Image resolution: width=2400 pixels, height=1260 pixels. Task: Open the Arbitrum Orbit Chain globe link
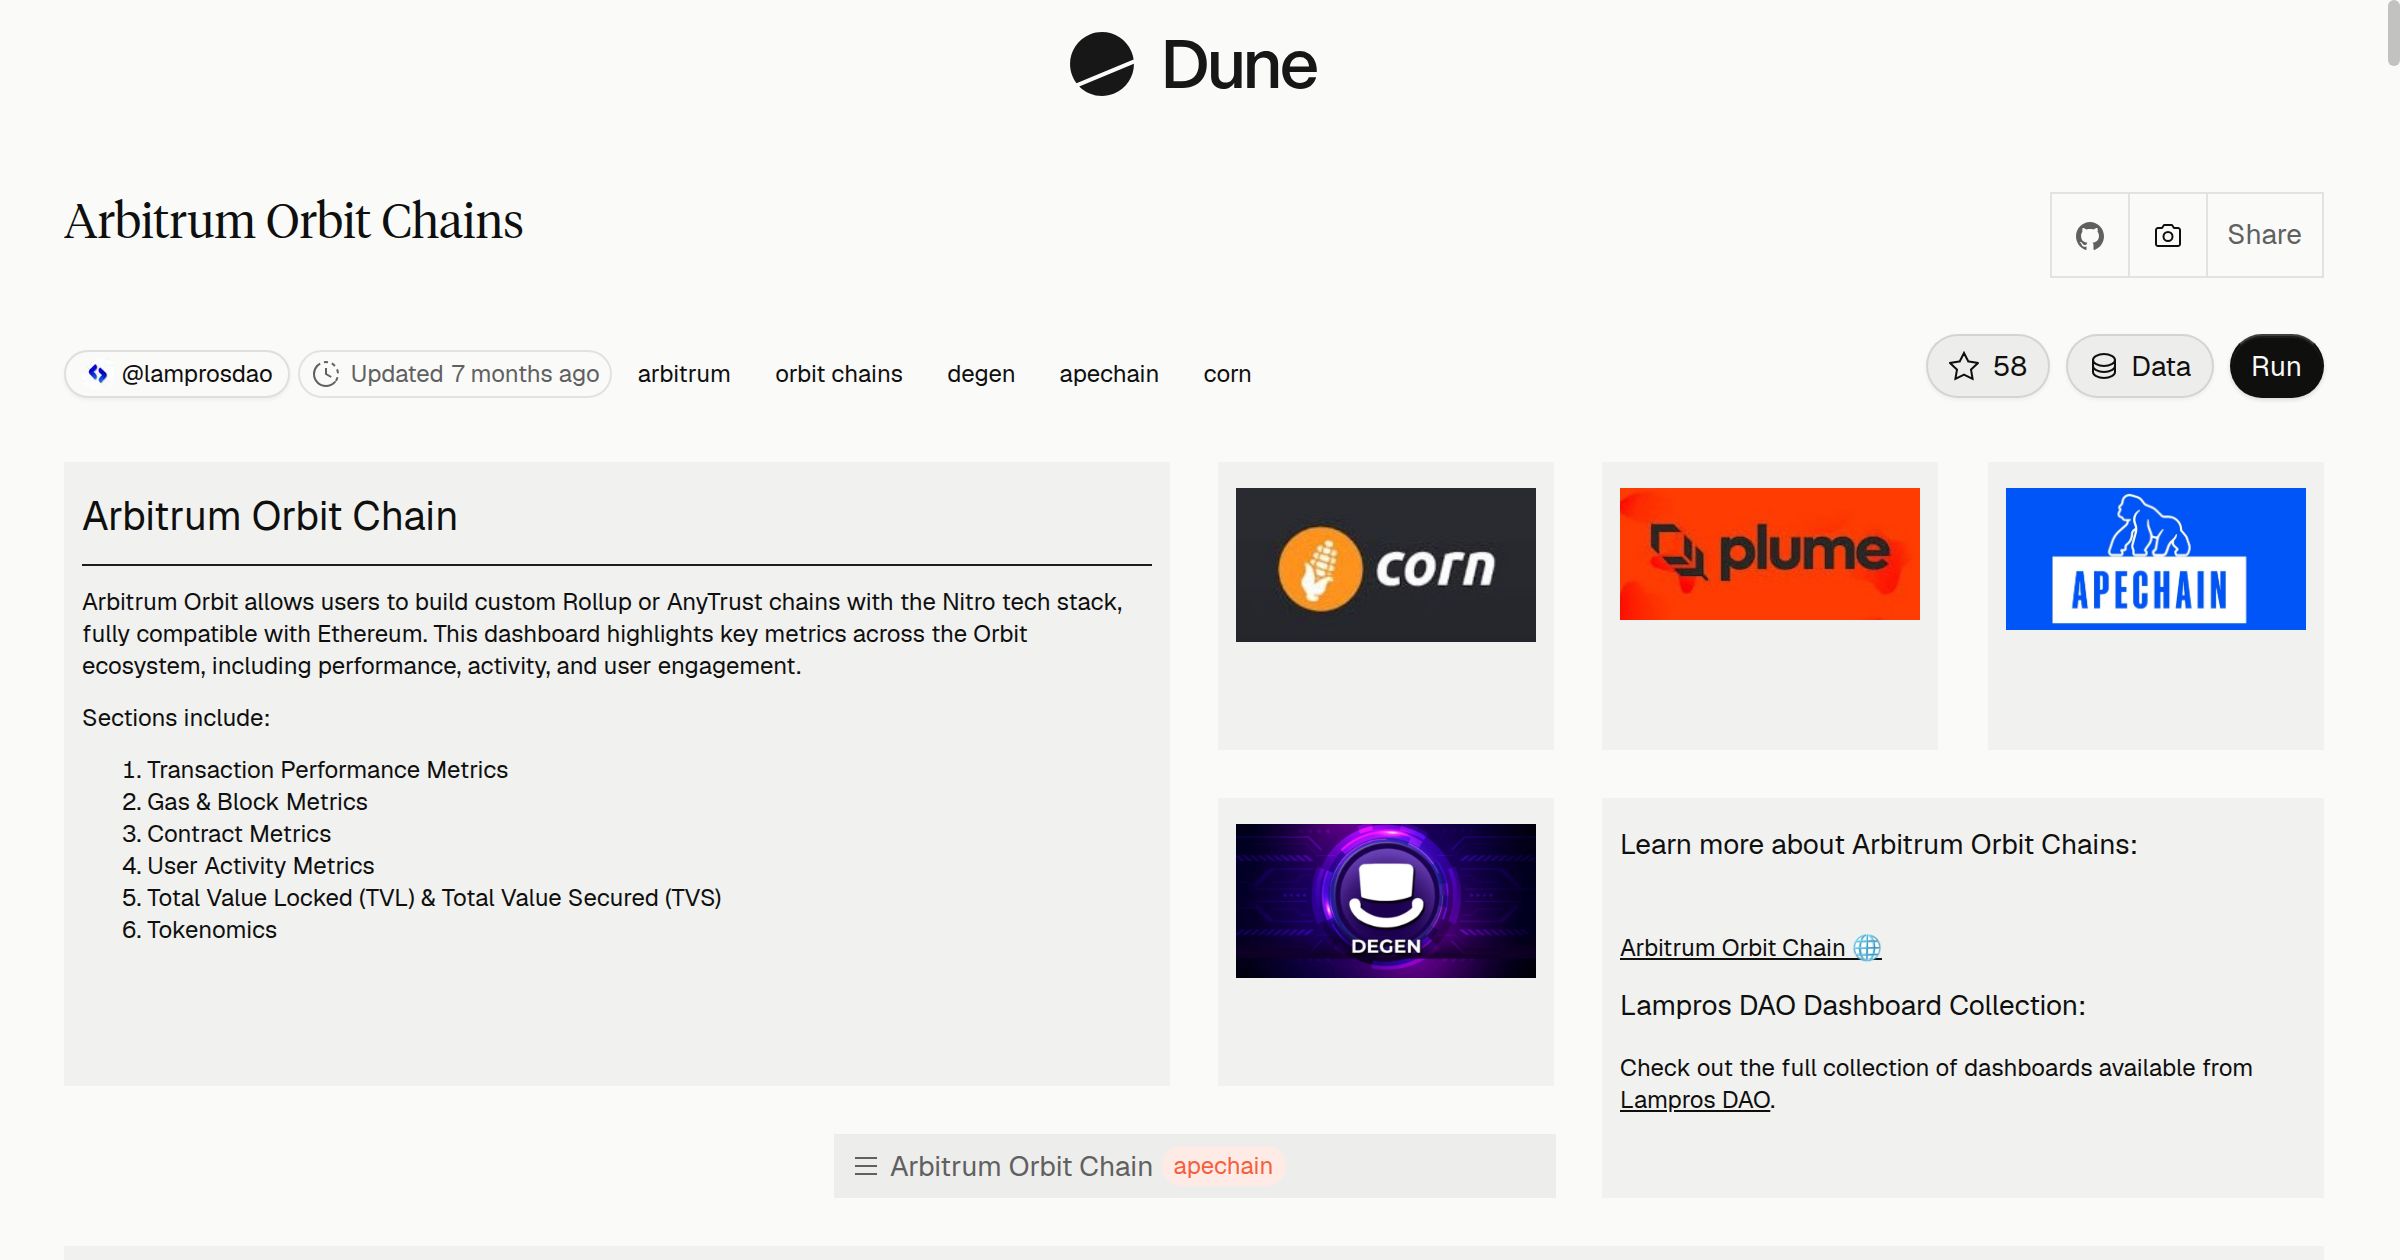tap(1751, 947)
